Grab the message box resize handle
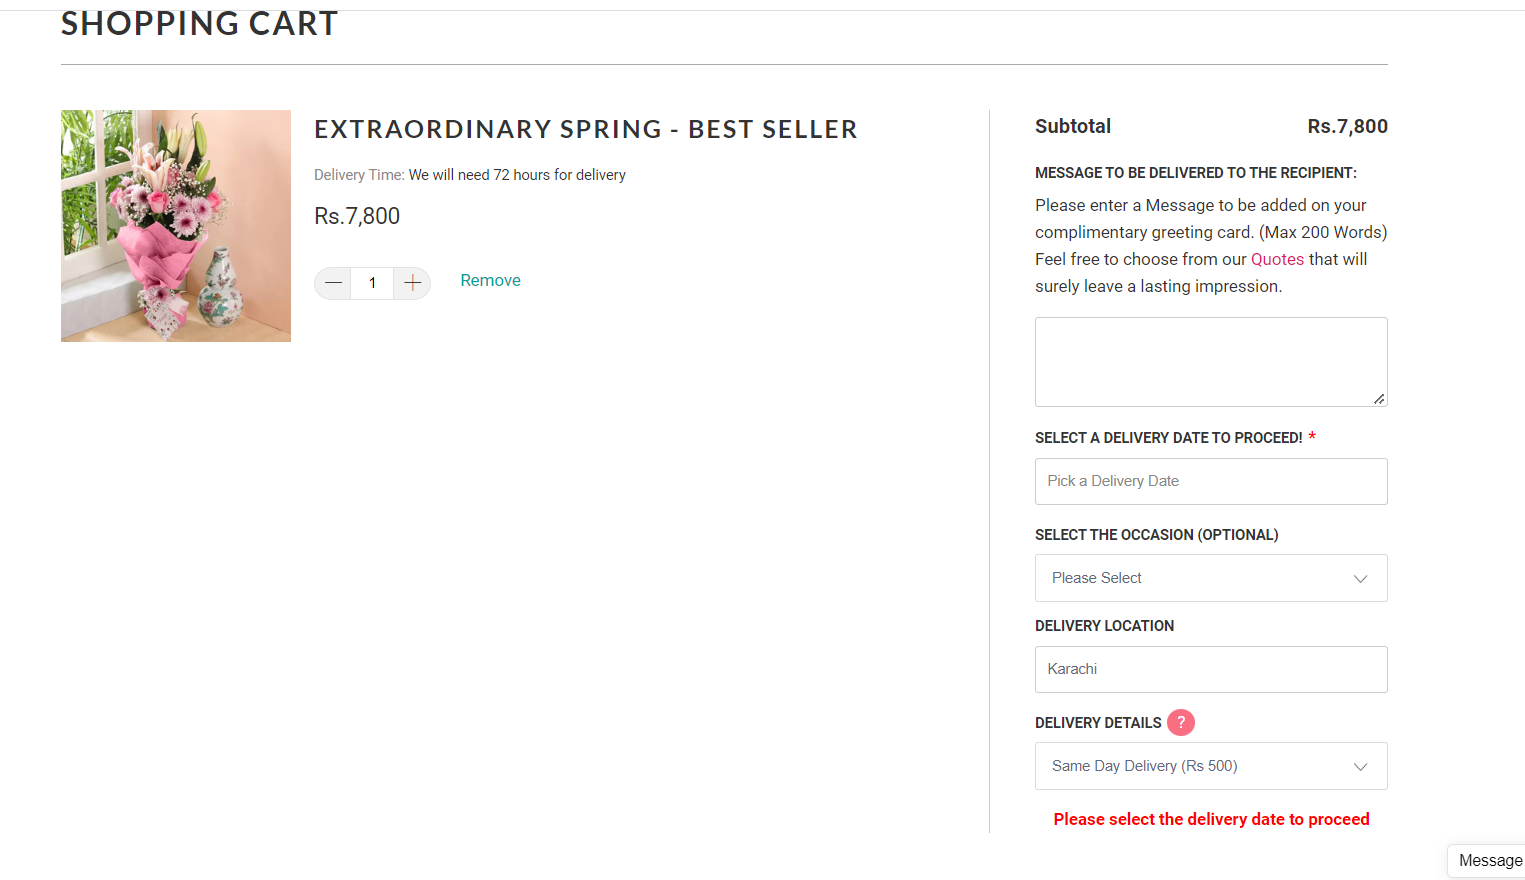This screenshot has width=1525, height=880. coord(1379,399)
